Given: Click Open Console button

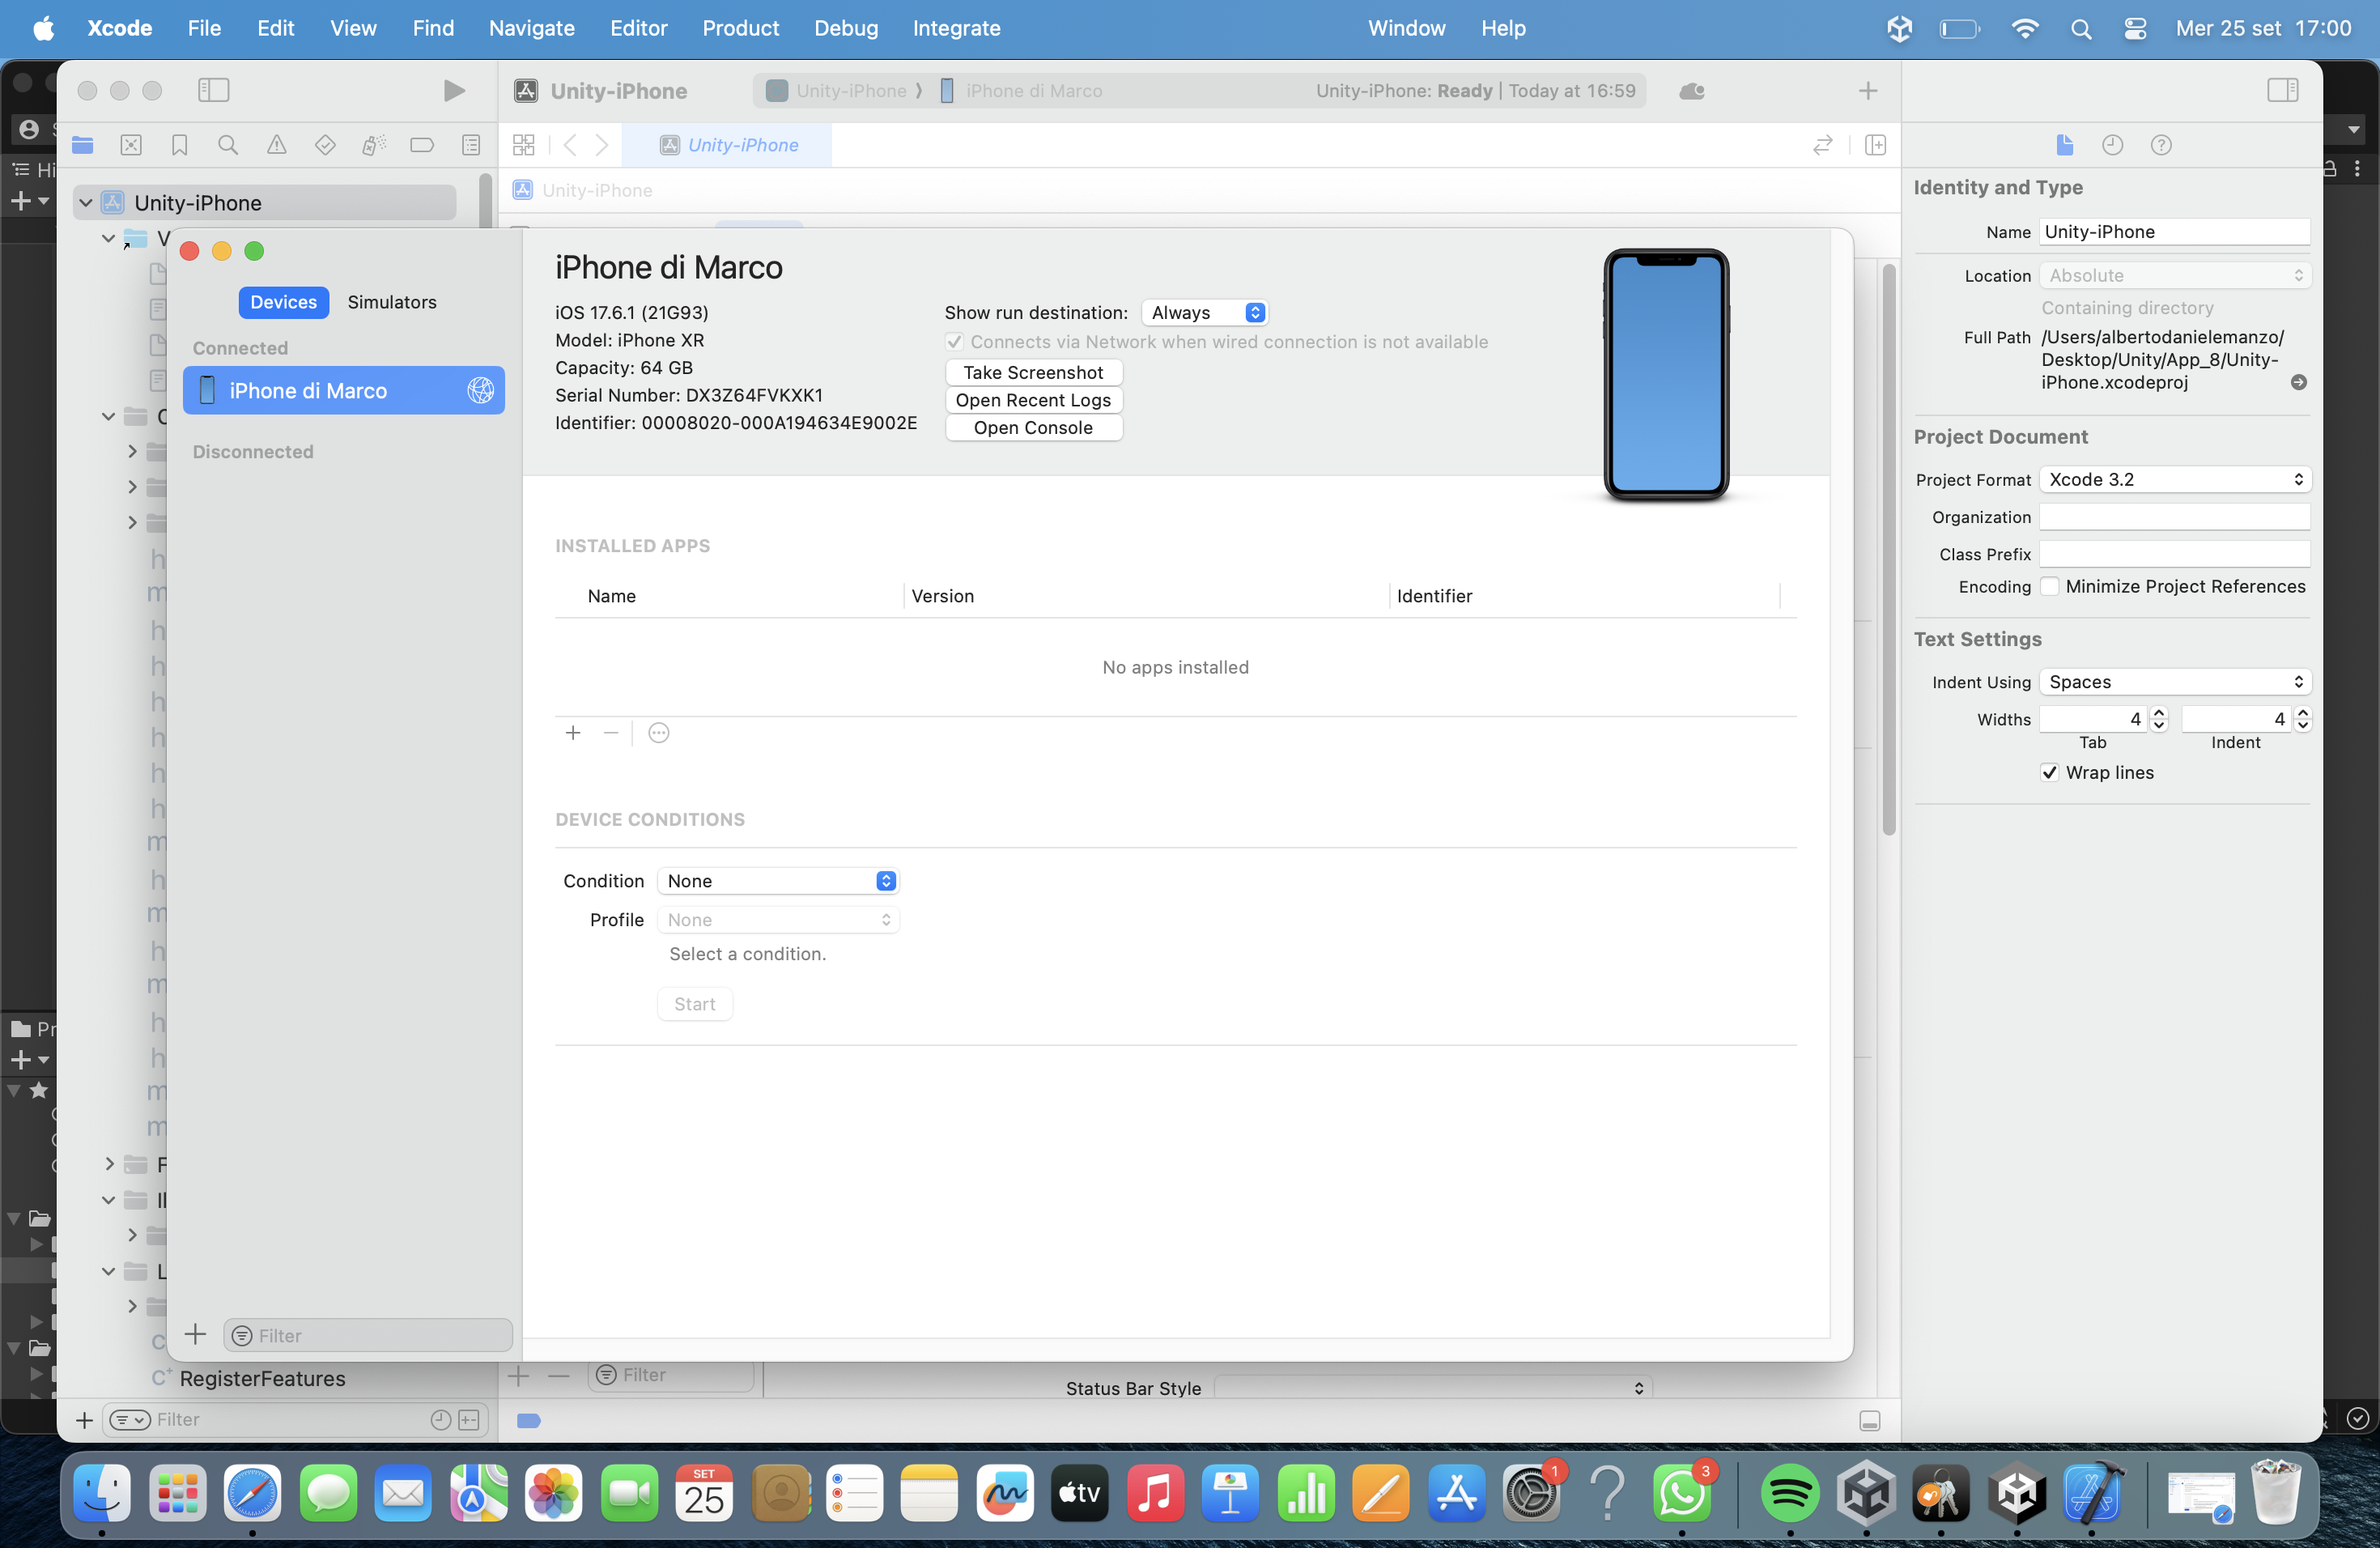Looking at the screenshot, I should [x=1033, y=428].
